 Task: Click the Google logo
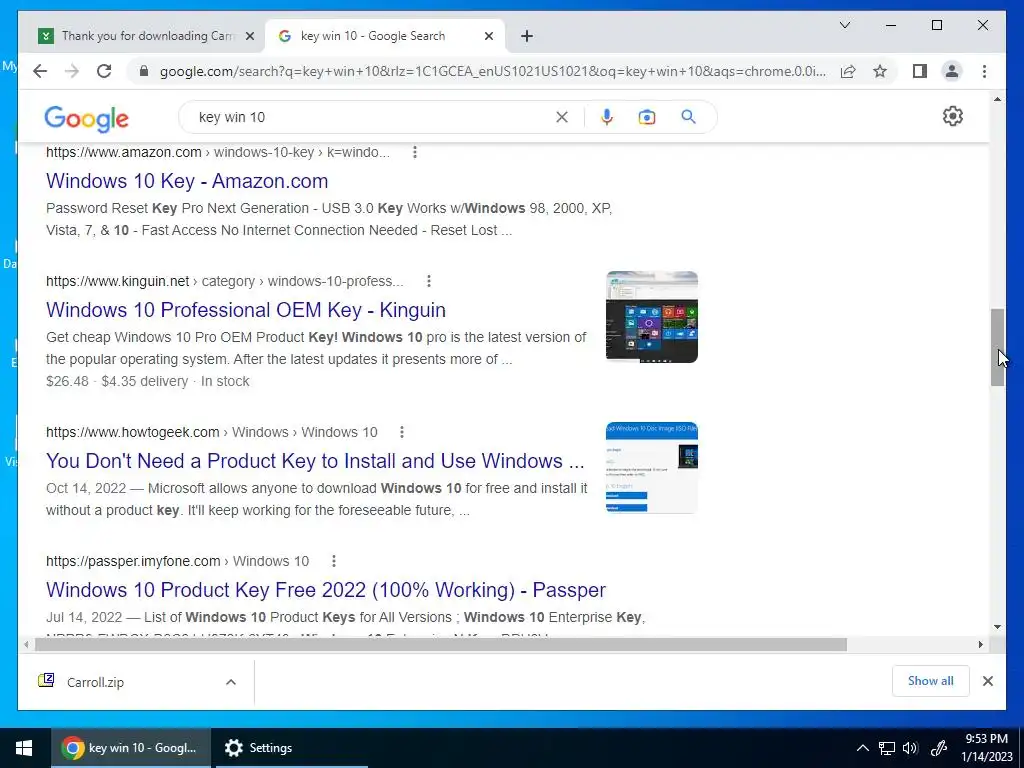(86, 118)
